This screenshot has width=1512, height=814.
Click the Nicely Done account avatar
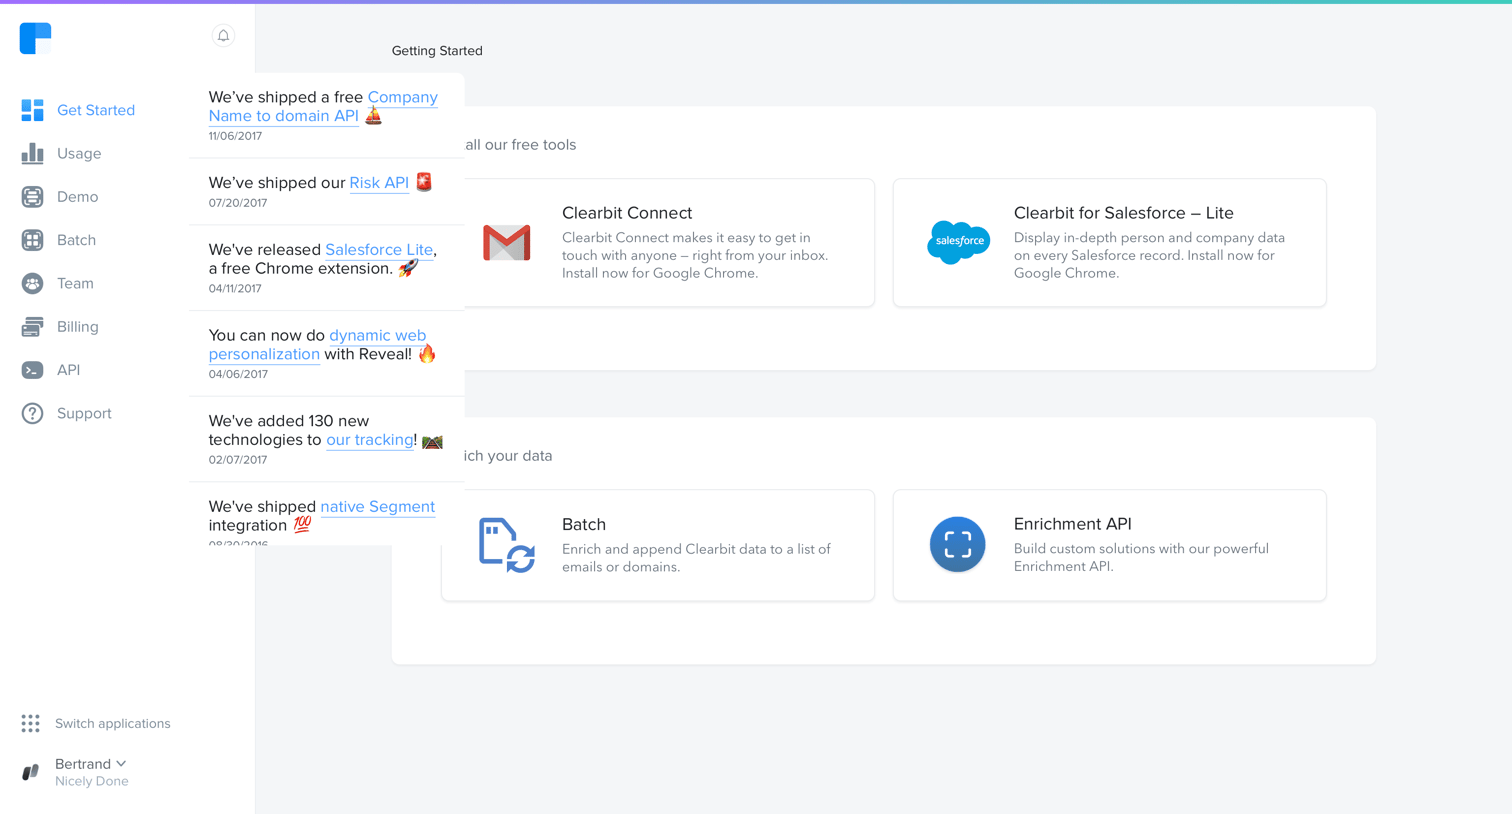pyautogui.click(x=31, y=772)
